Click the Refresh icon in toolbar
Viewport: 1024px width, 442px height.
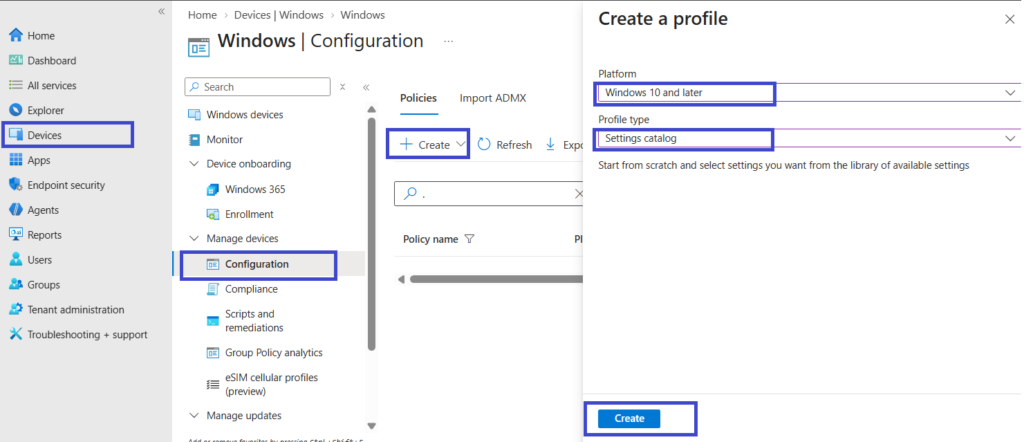(484, 144)
